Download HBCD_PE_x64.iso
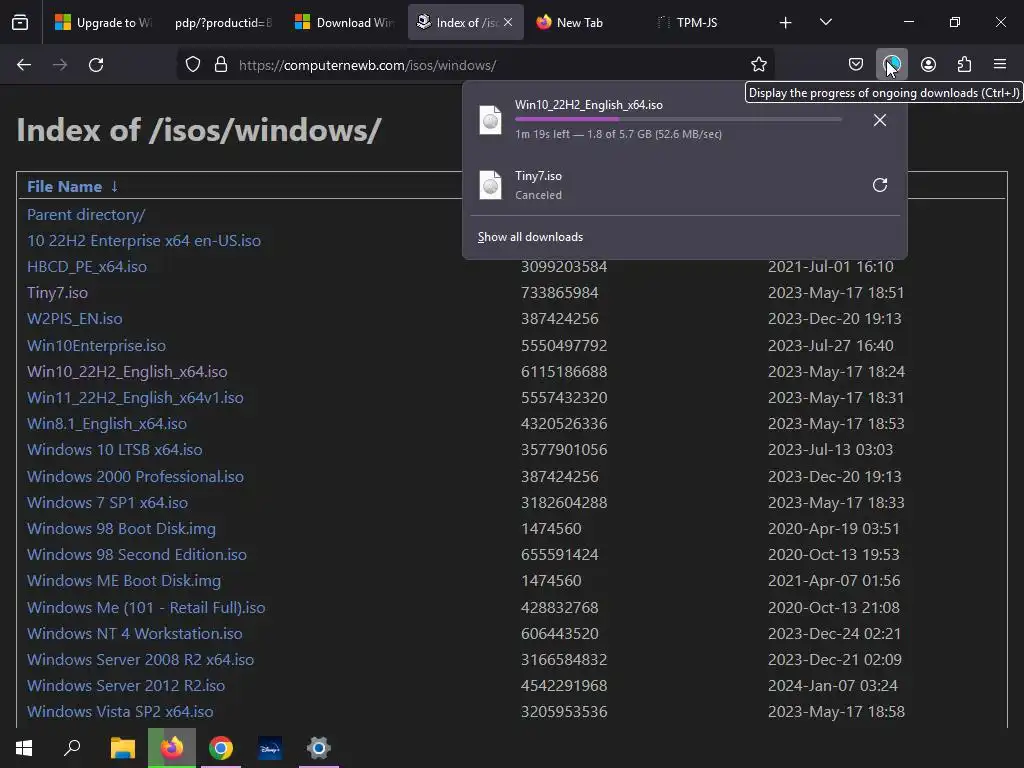Image resolution: width=1024 pixels, height=768 pixels. pos(87,267)
